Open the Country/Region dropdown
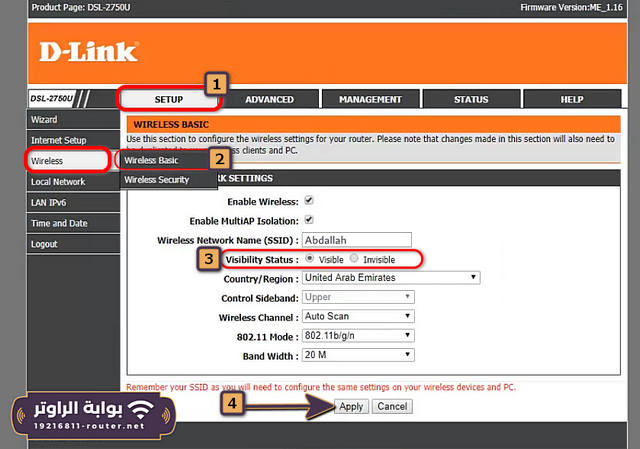The height and width of the screenshot is (449, 640). pyautogui.click(x=391, y=278)
